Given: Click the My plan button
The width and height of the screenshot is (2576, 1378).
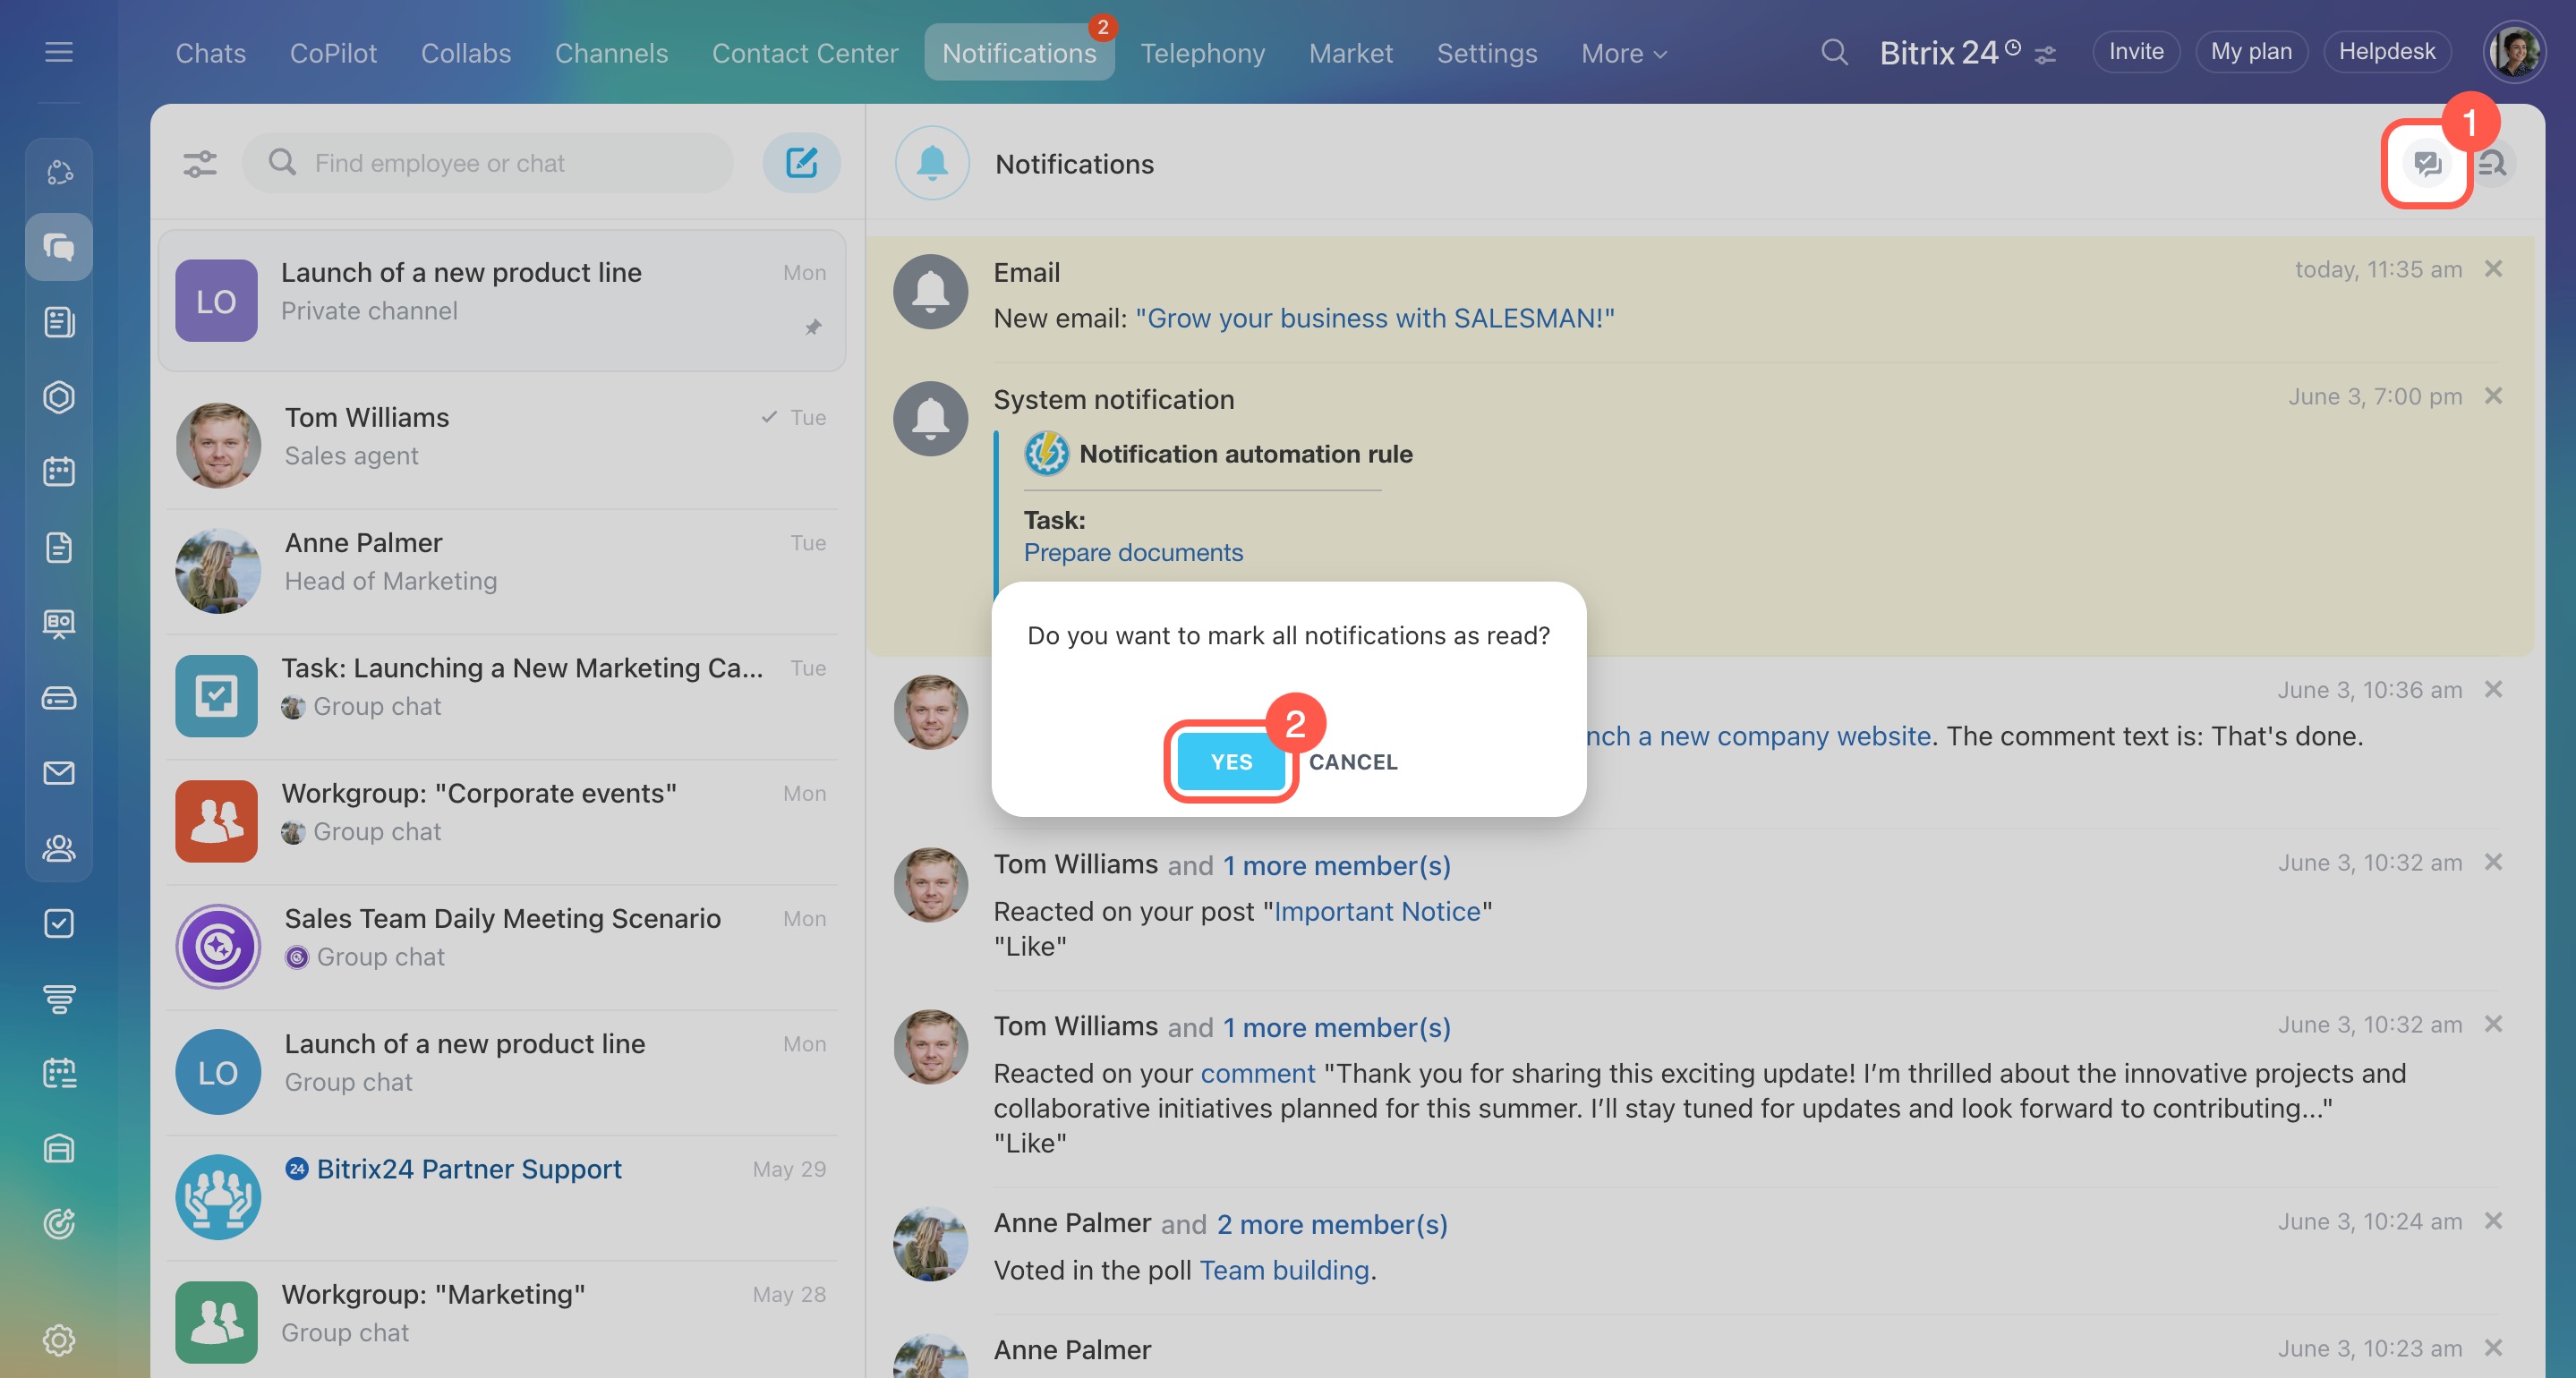Looking at the screenshot, I should point(2250,52).
